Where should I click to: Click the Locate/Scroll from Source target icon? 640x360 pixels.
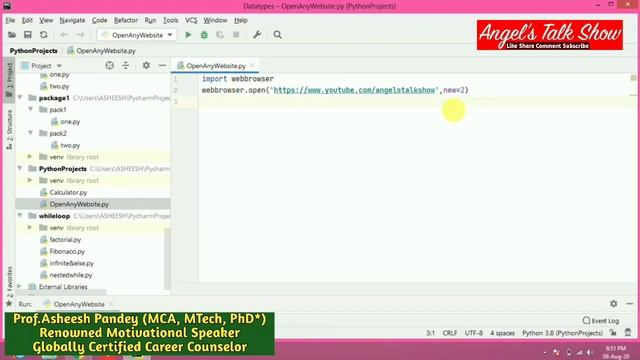click(109, 65)
